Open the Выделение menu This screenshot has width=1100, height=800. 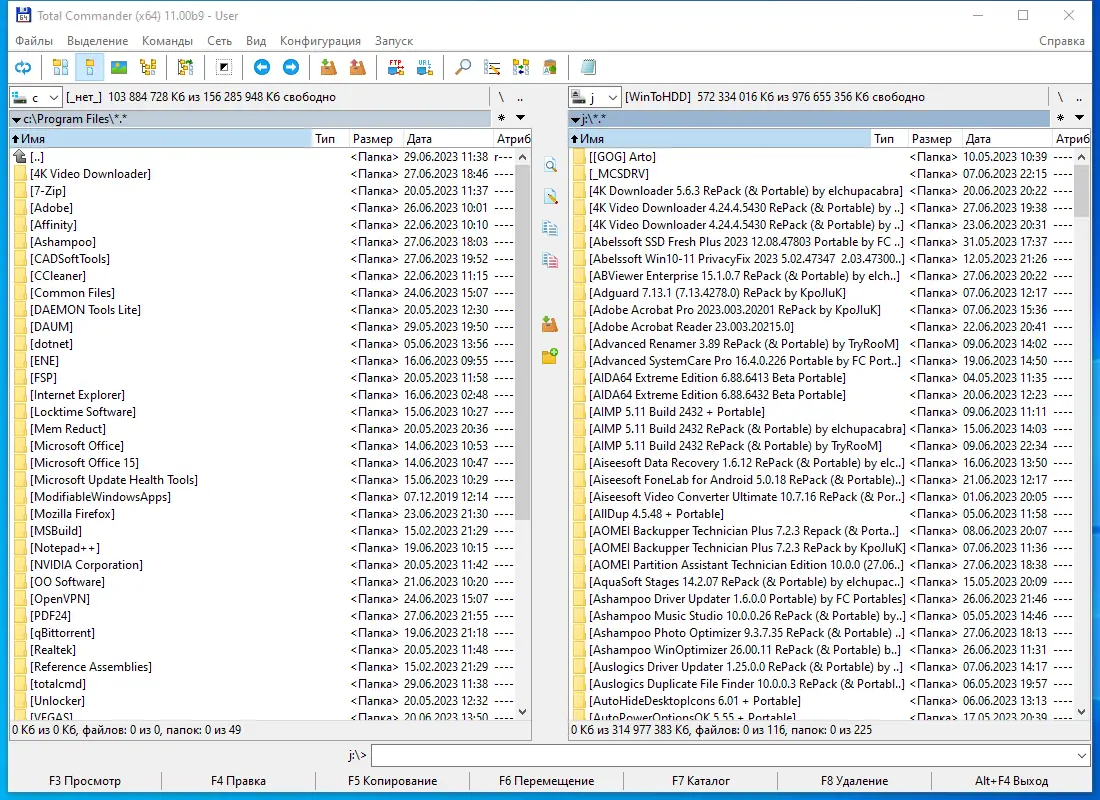[x=98, y=41]
